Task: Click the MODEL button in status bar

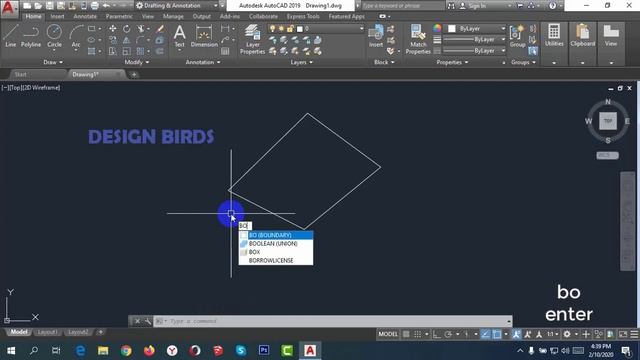Action: pos(388,334)
